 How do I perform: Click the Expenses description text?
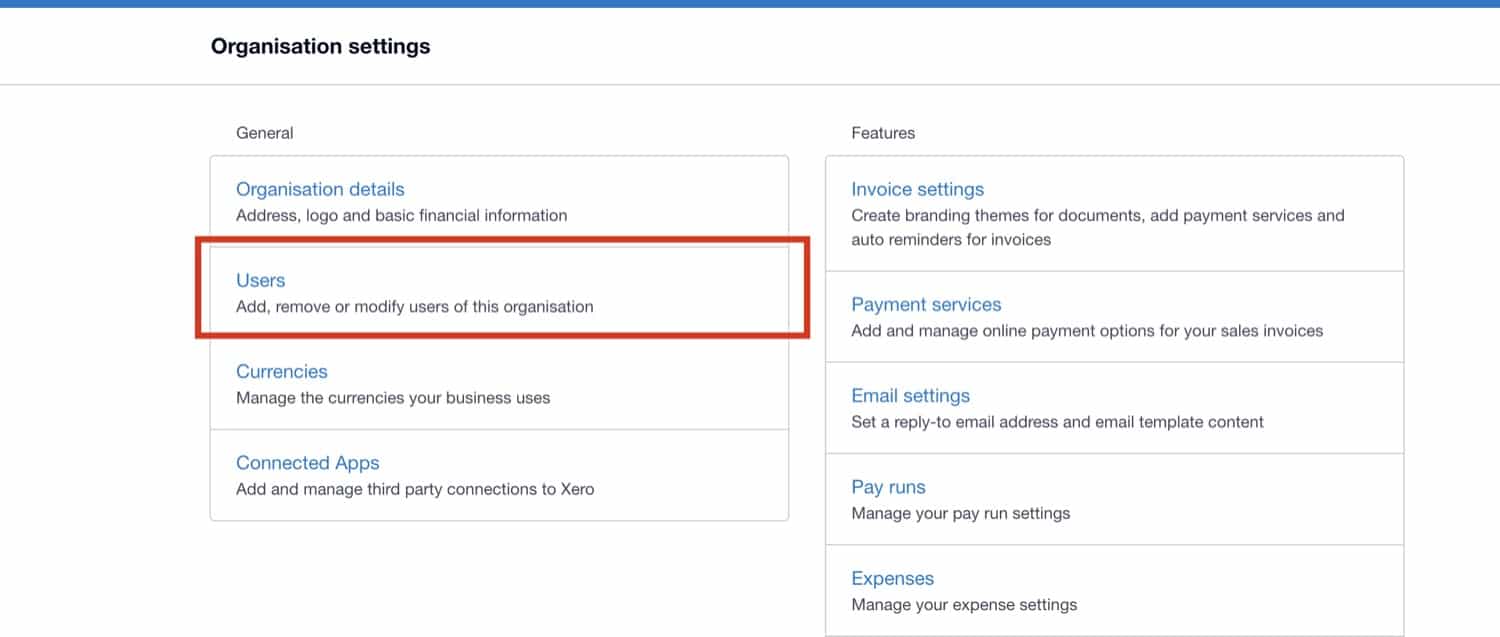(x=963, y=604)
